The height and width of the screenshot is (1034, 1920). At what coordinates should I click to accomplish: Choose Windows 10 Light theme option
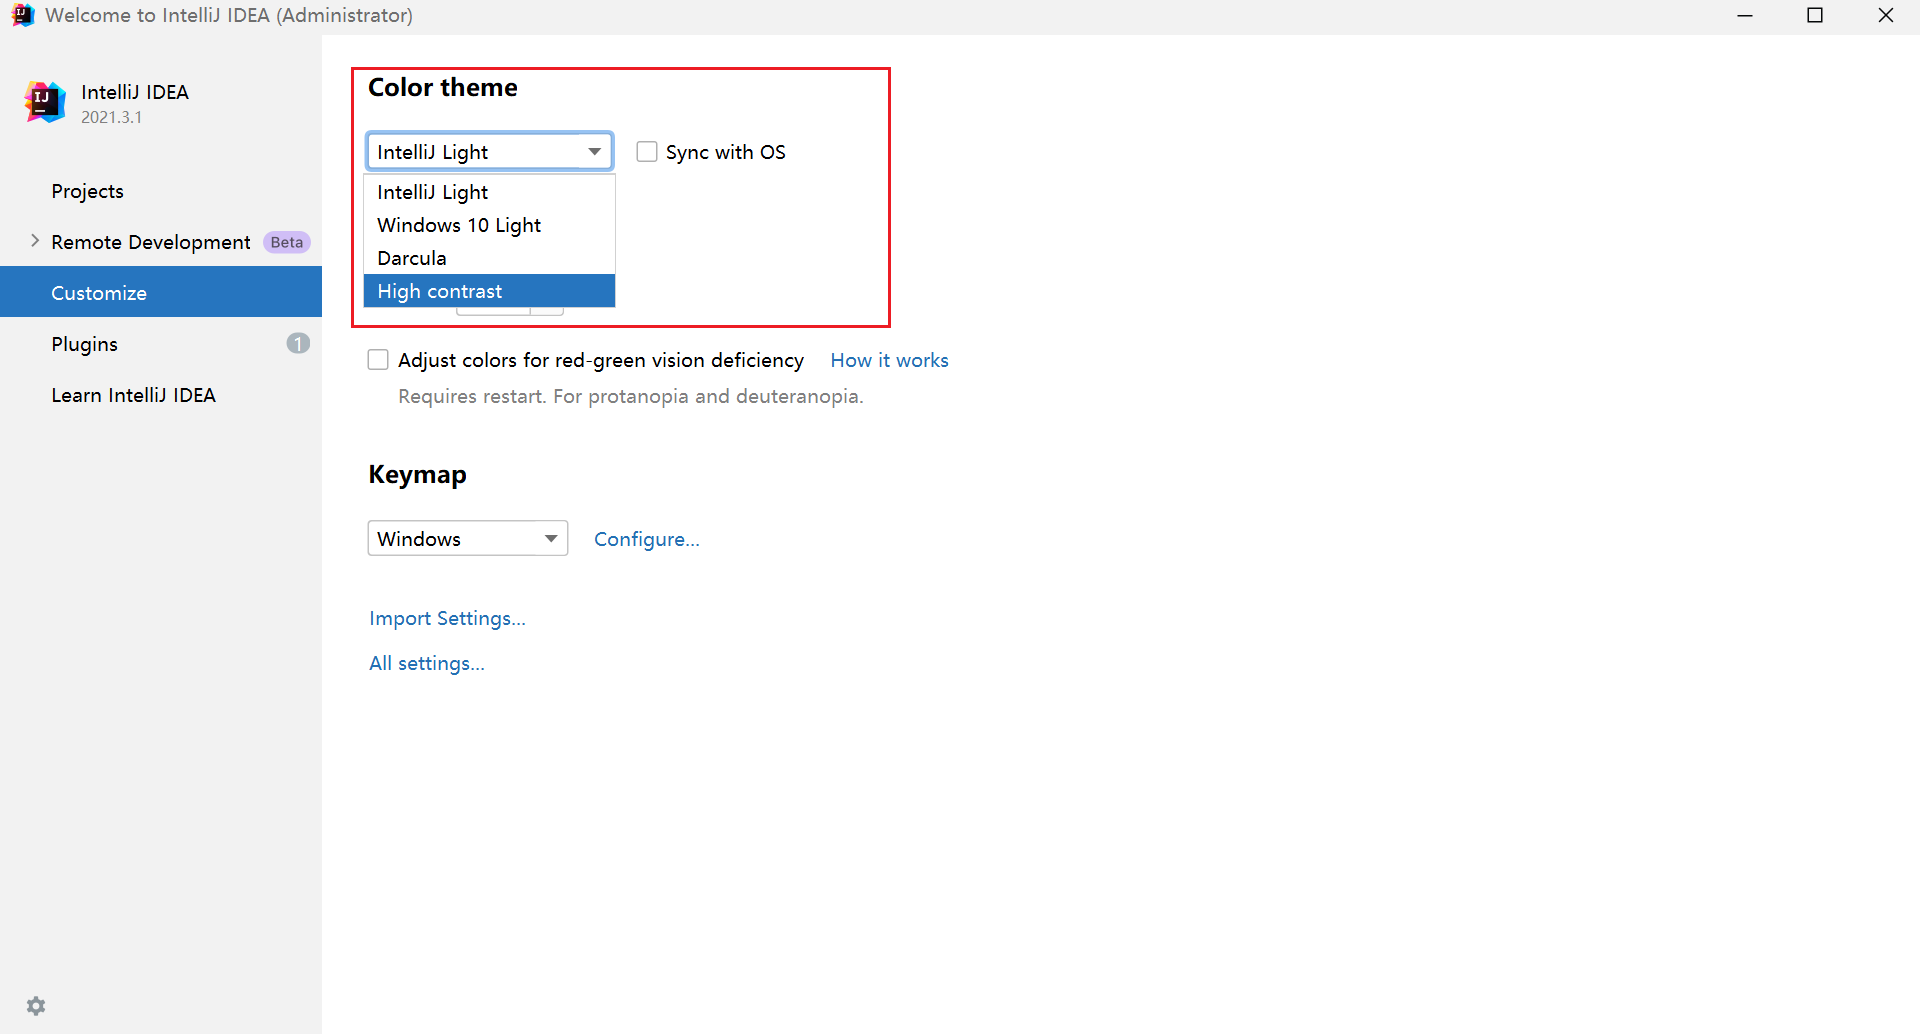489,225
